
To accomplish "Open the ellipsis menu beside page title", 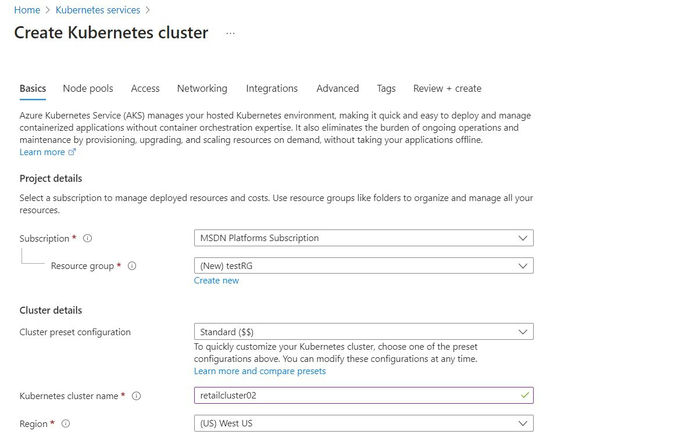I will [x=230, y=33].
